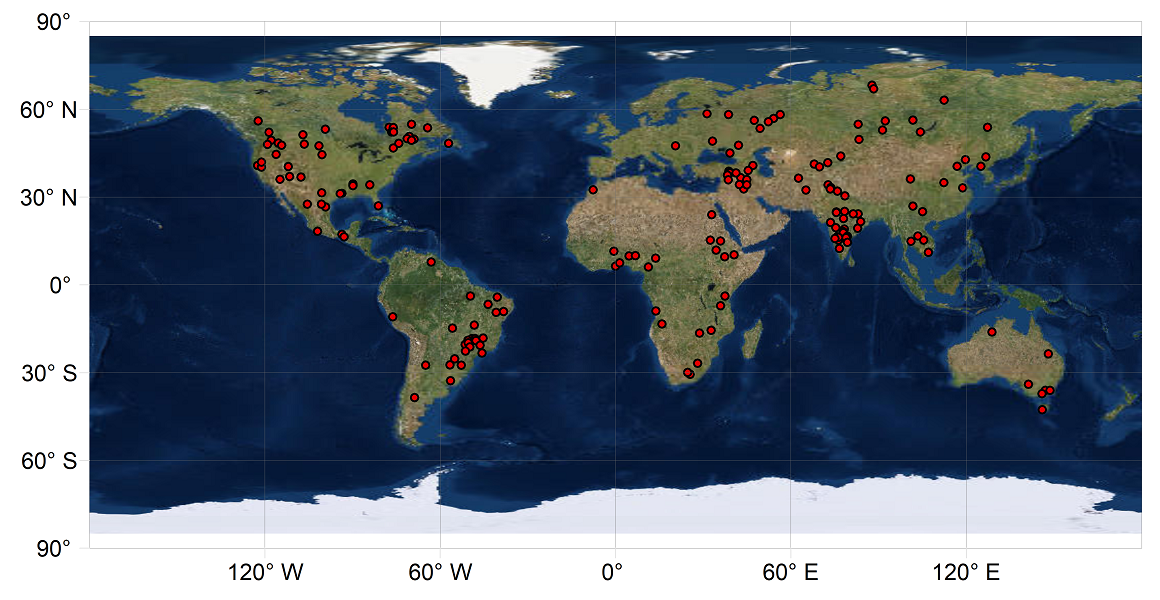Select the 120° W longitude label

(267, 573)
